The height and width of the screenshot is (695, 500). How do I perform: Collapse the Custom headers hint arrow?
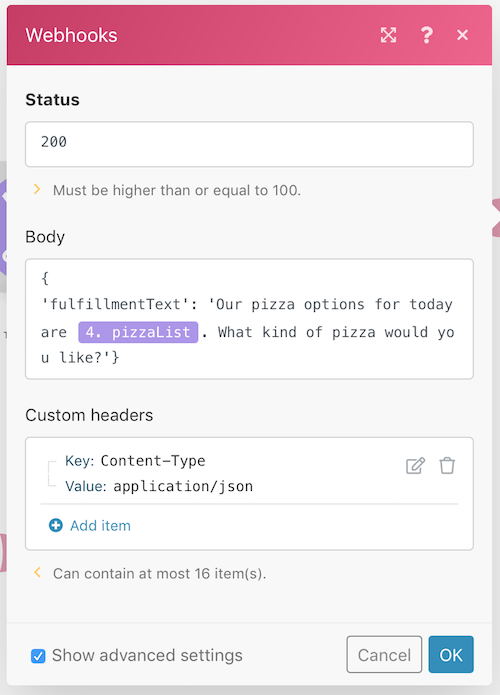37,573
